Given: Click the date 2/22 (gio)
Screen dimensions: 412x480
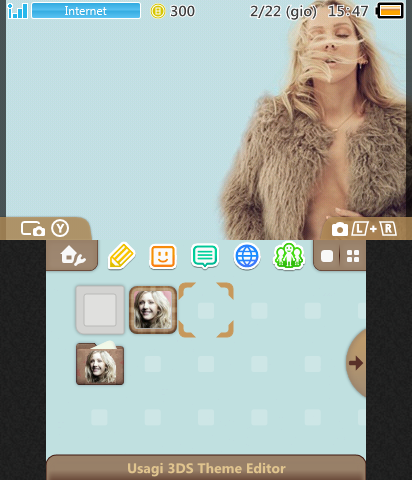Looking at the screenshot, I should coord(283,12).
